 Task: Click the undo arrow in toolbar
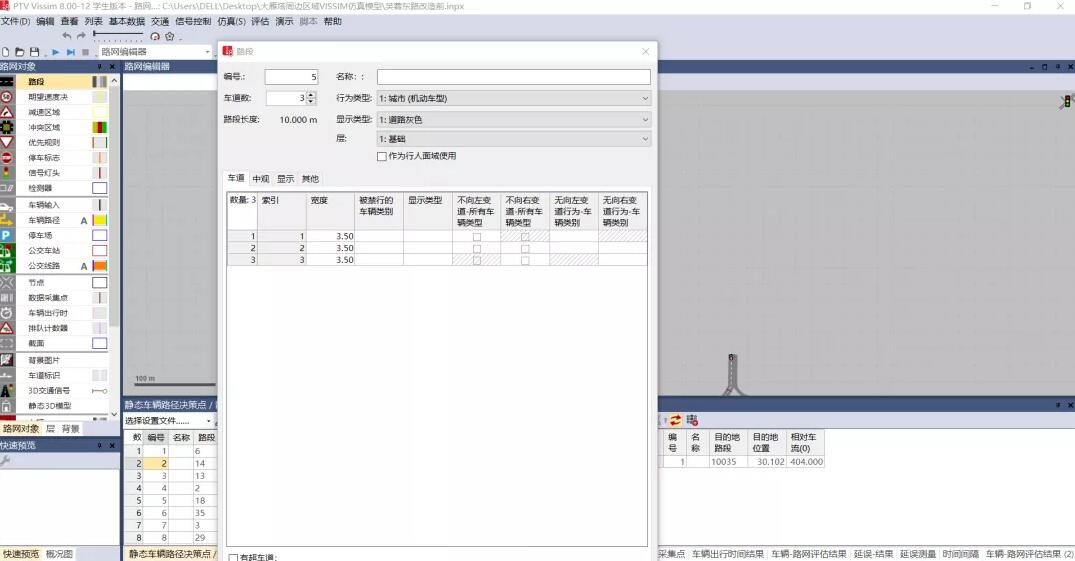[67, 36]
